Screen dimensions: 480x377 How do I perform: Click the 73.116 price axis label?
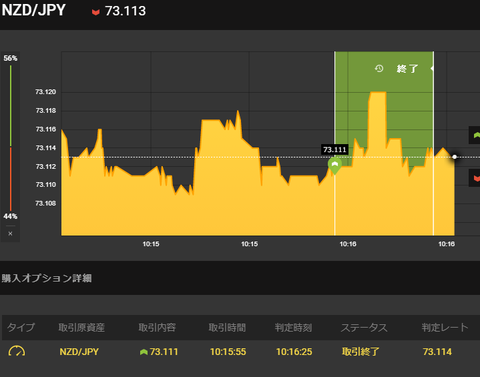[x=46, y=129]
